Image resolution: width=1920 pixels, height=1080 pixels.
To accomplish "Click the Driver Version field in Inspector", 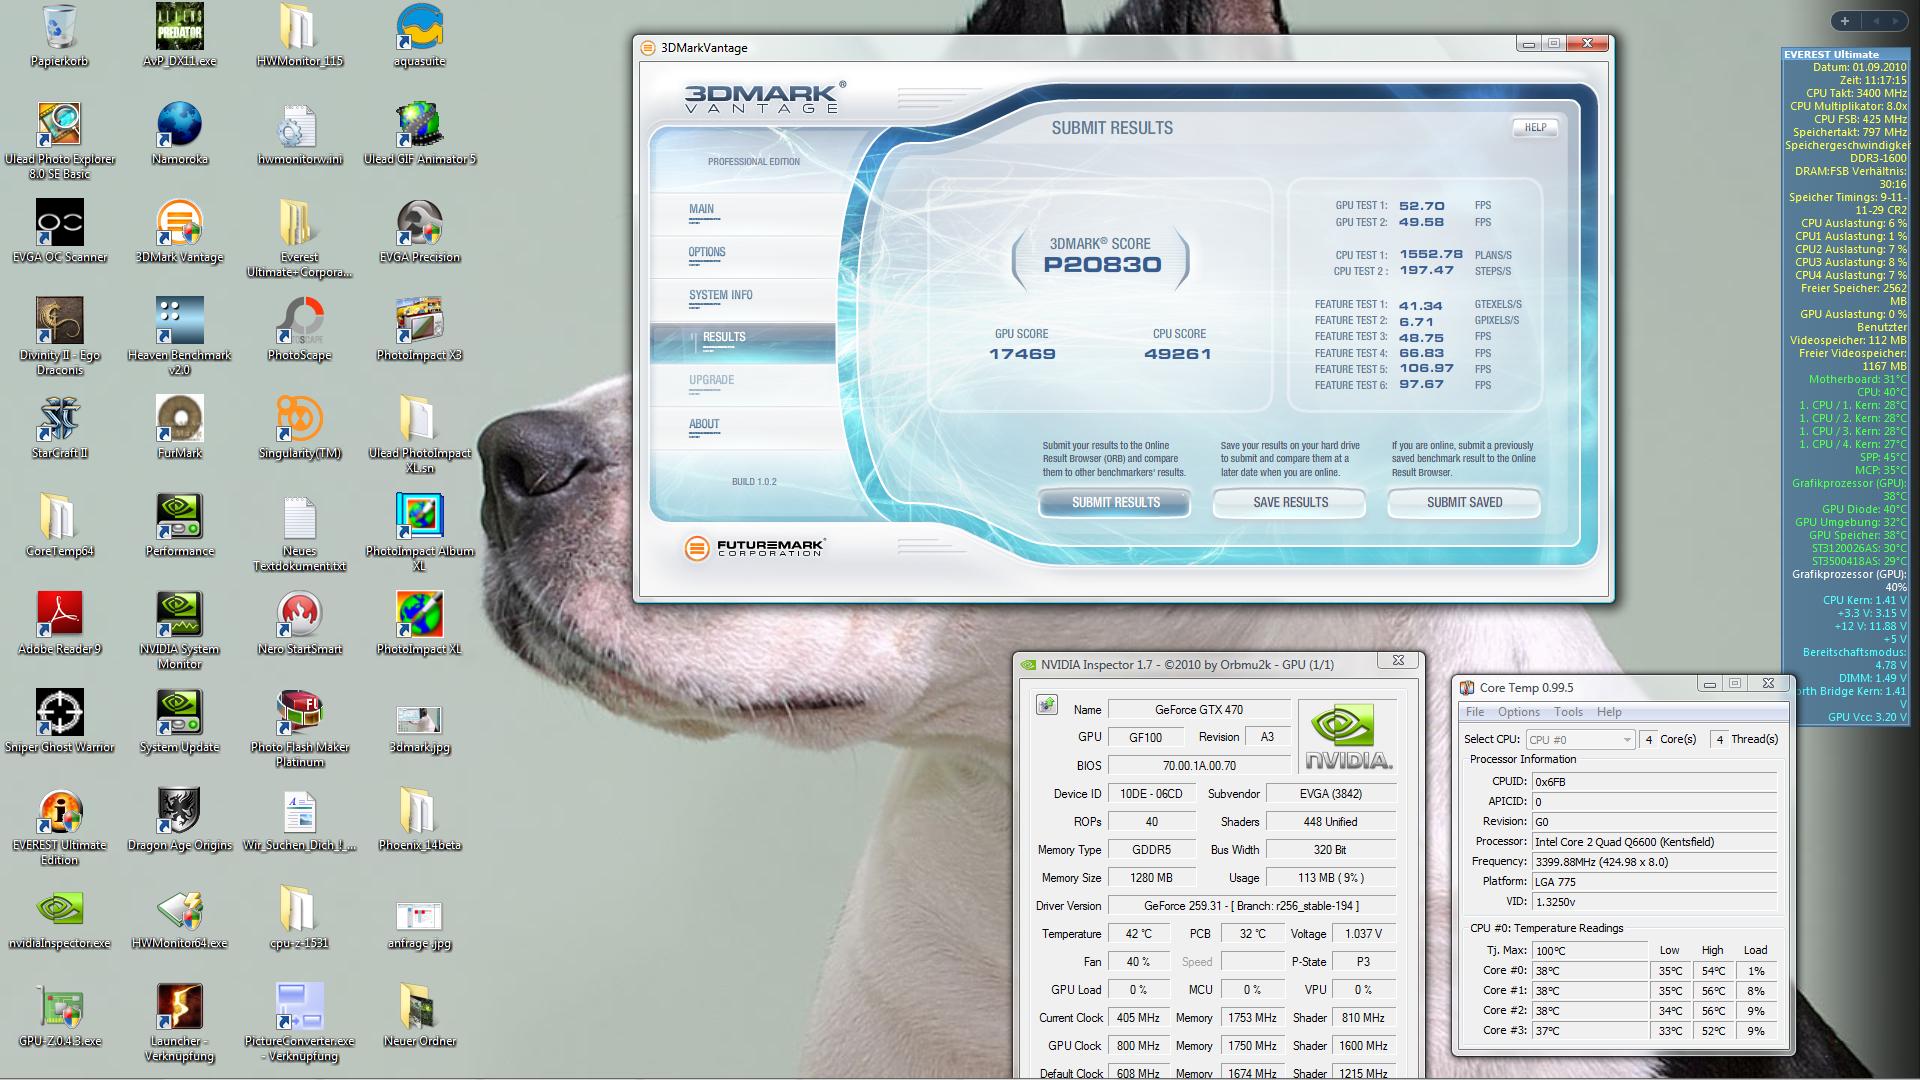I will coord(1250,906).
